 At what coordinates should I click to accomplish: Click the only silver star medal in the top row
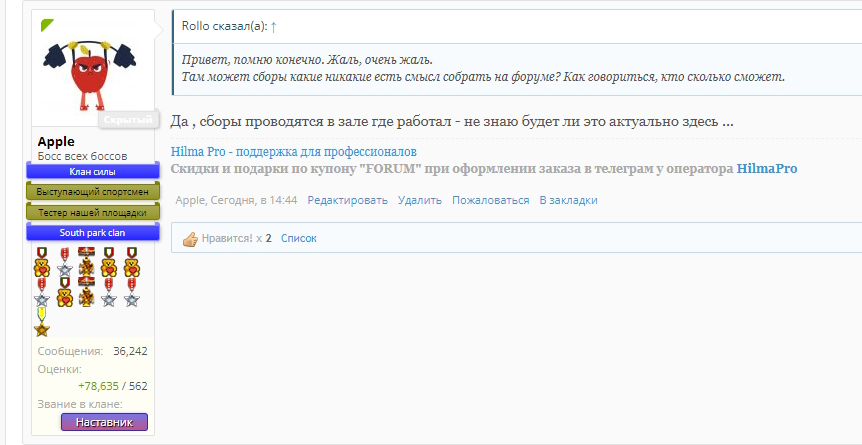pos(65,262)
